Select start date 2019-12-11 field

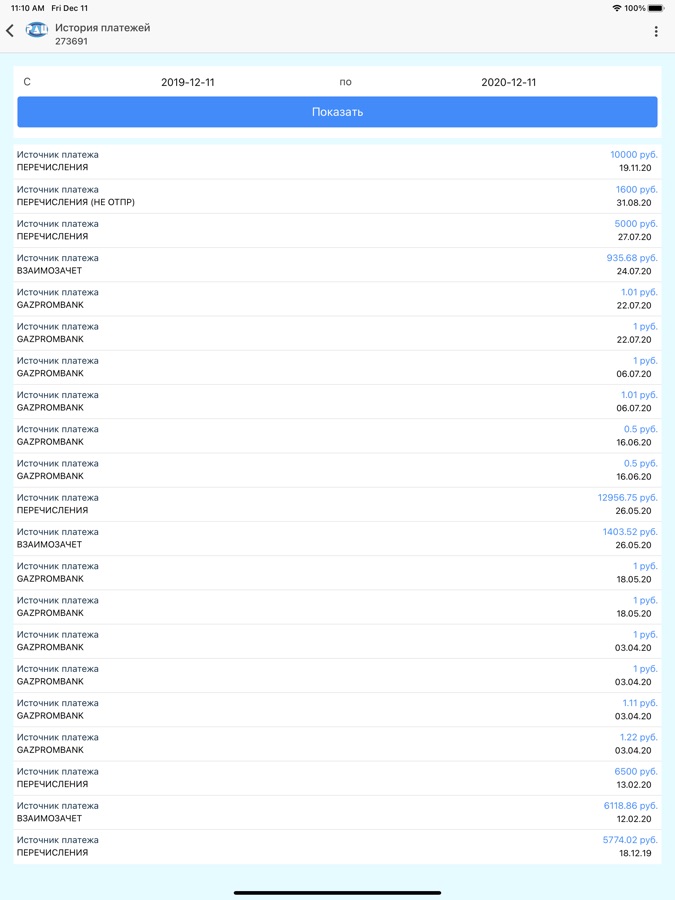pyautogui.click(x=188, y=82)
